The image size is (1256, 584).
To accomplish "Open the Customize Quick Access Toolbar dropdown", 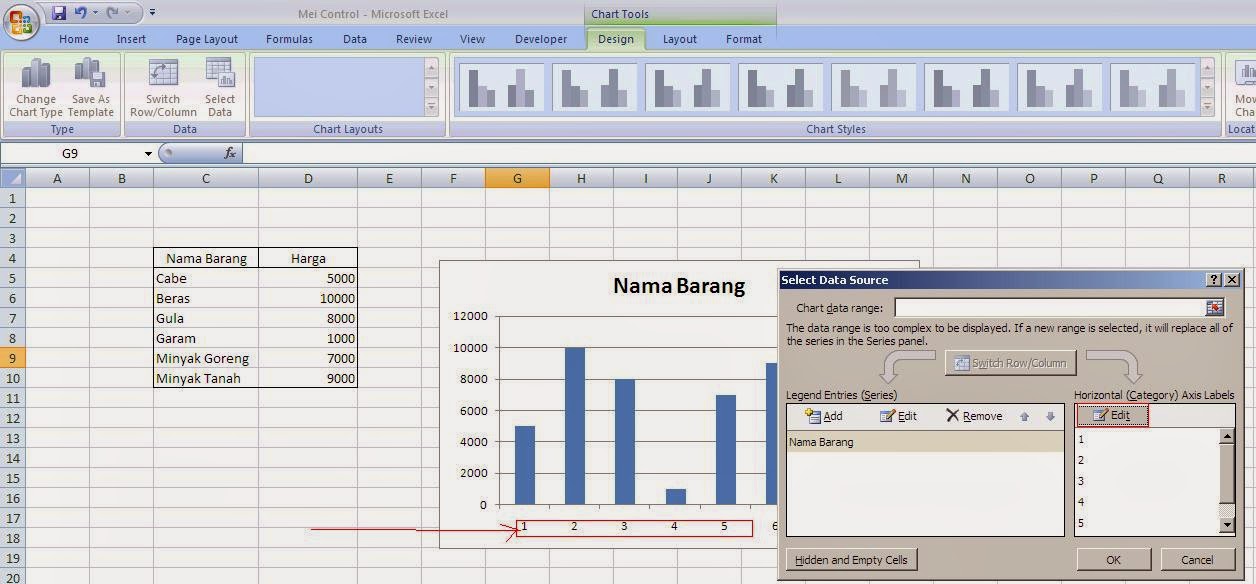I will tap(151, 11).
